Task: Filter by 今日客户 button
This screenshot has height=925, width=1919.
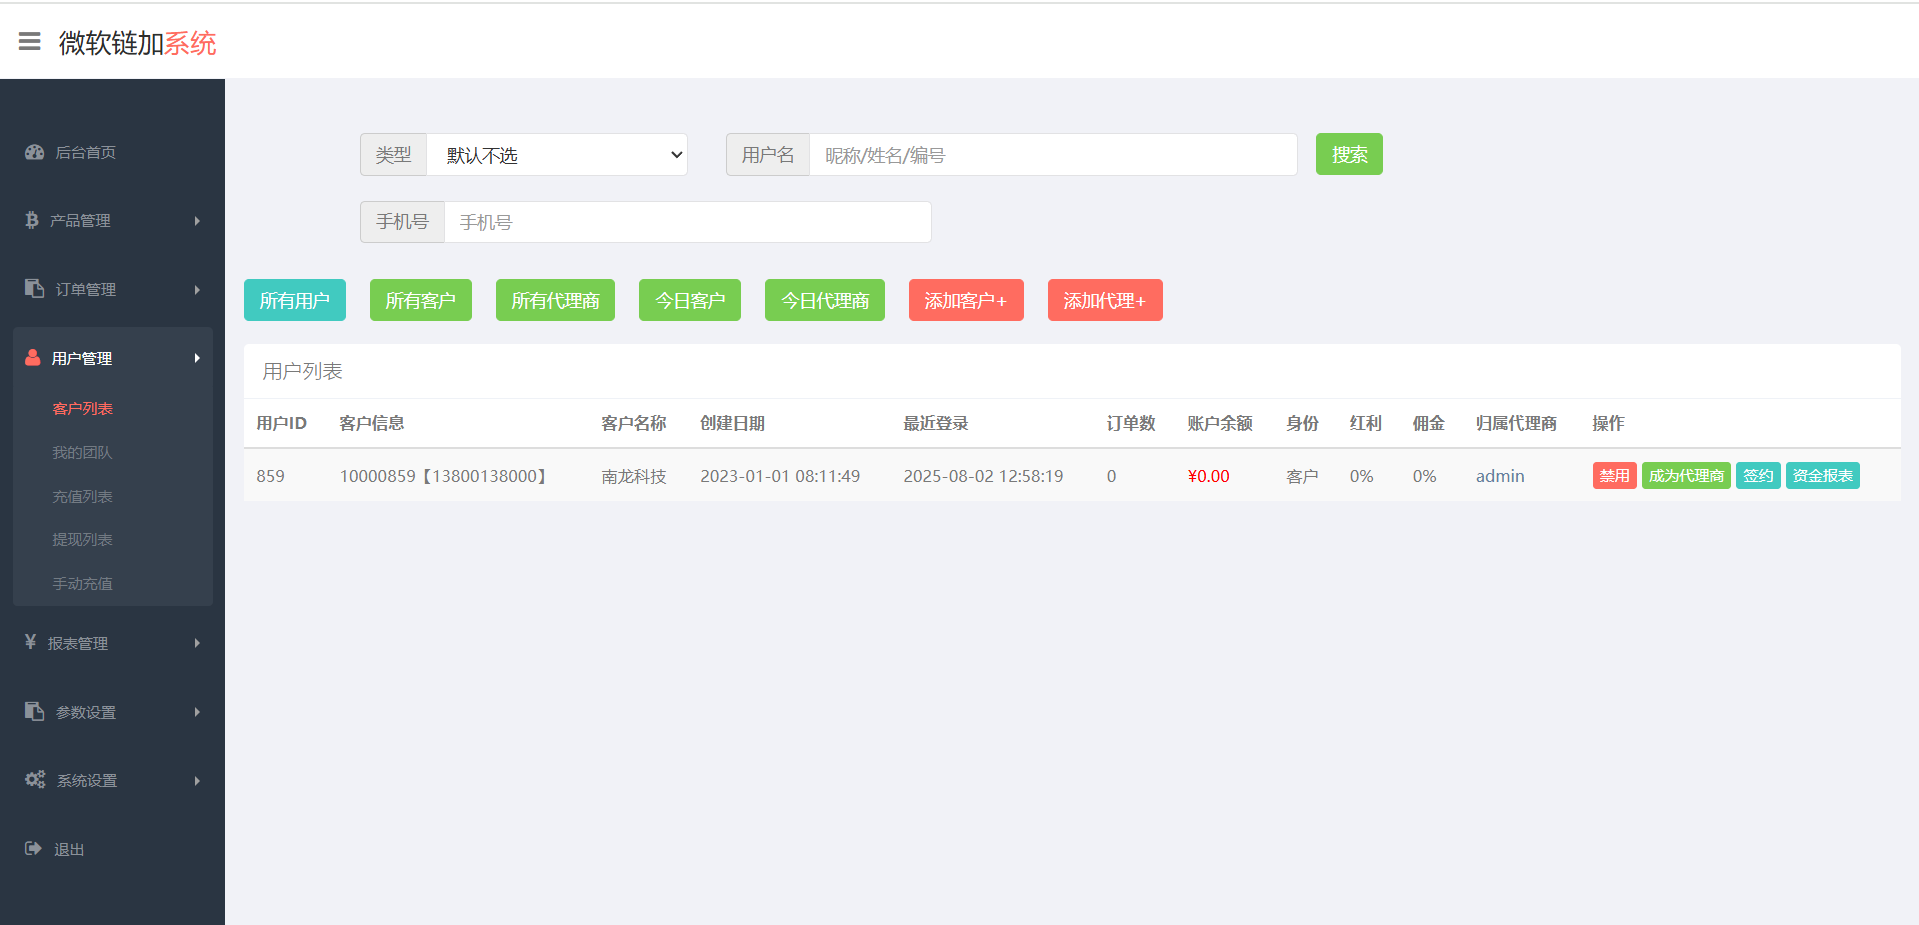Action: (x=690, y=300)
